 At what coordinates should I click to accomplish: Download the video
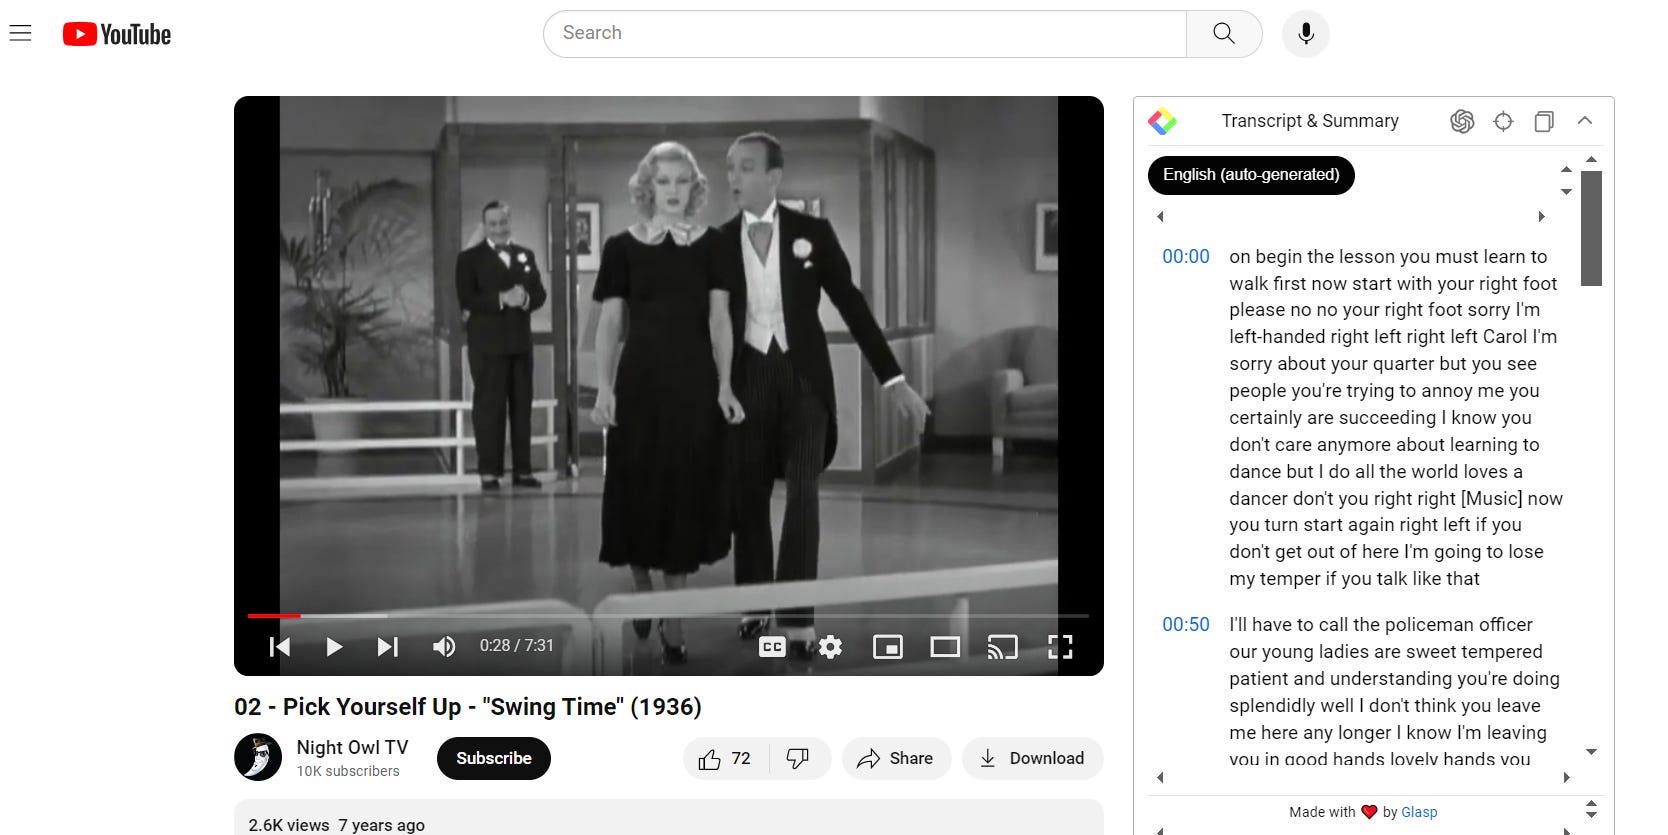pos(1033,759)
